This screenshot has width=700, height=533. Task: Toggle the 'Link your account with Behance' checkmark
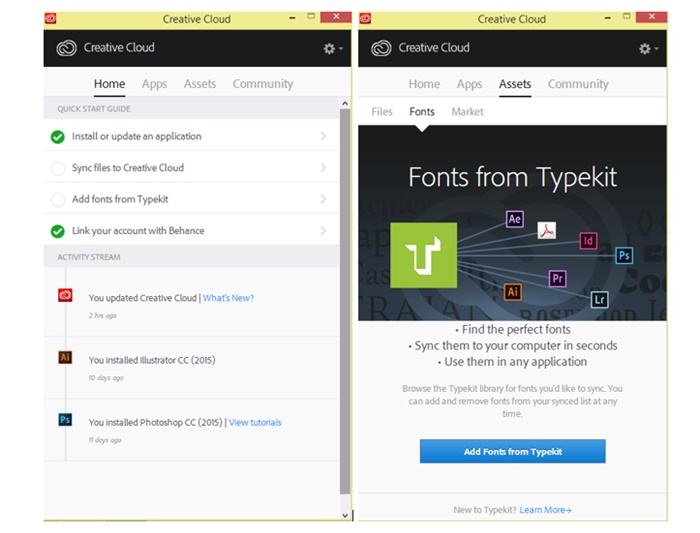pos(58,231)
